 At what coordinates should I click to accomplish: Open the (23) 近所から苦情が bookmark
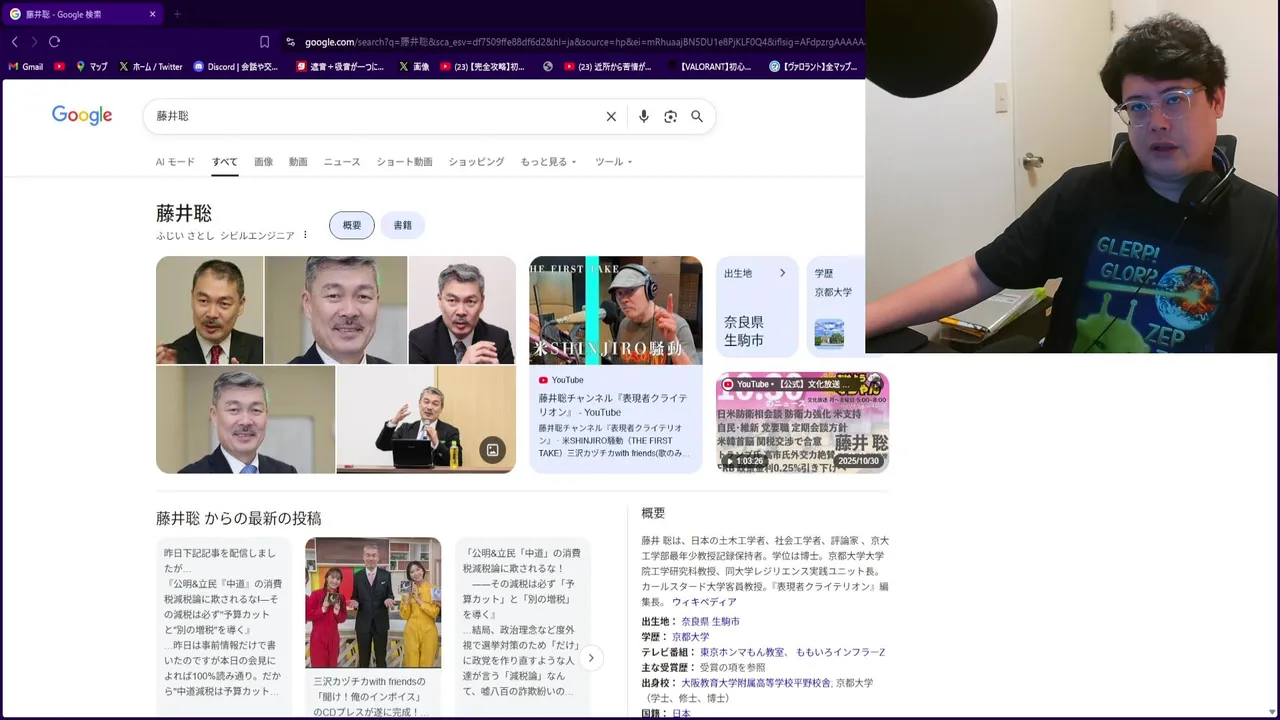coord(607,67)
